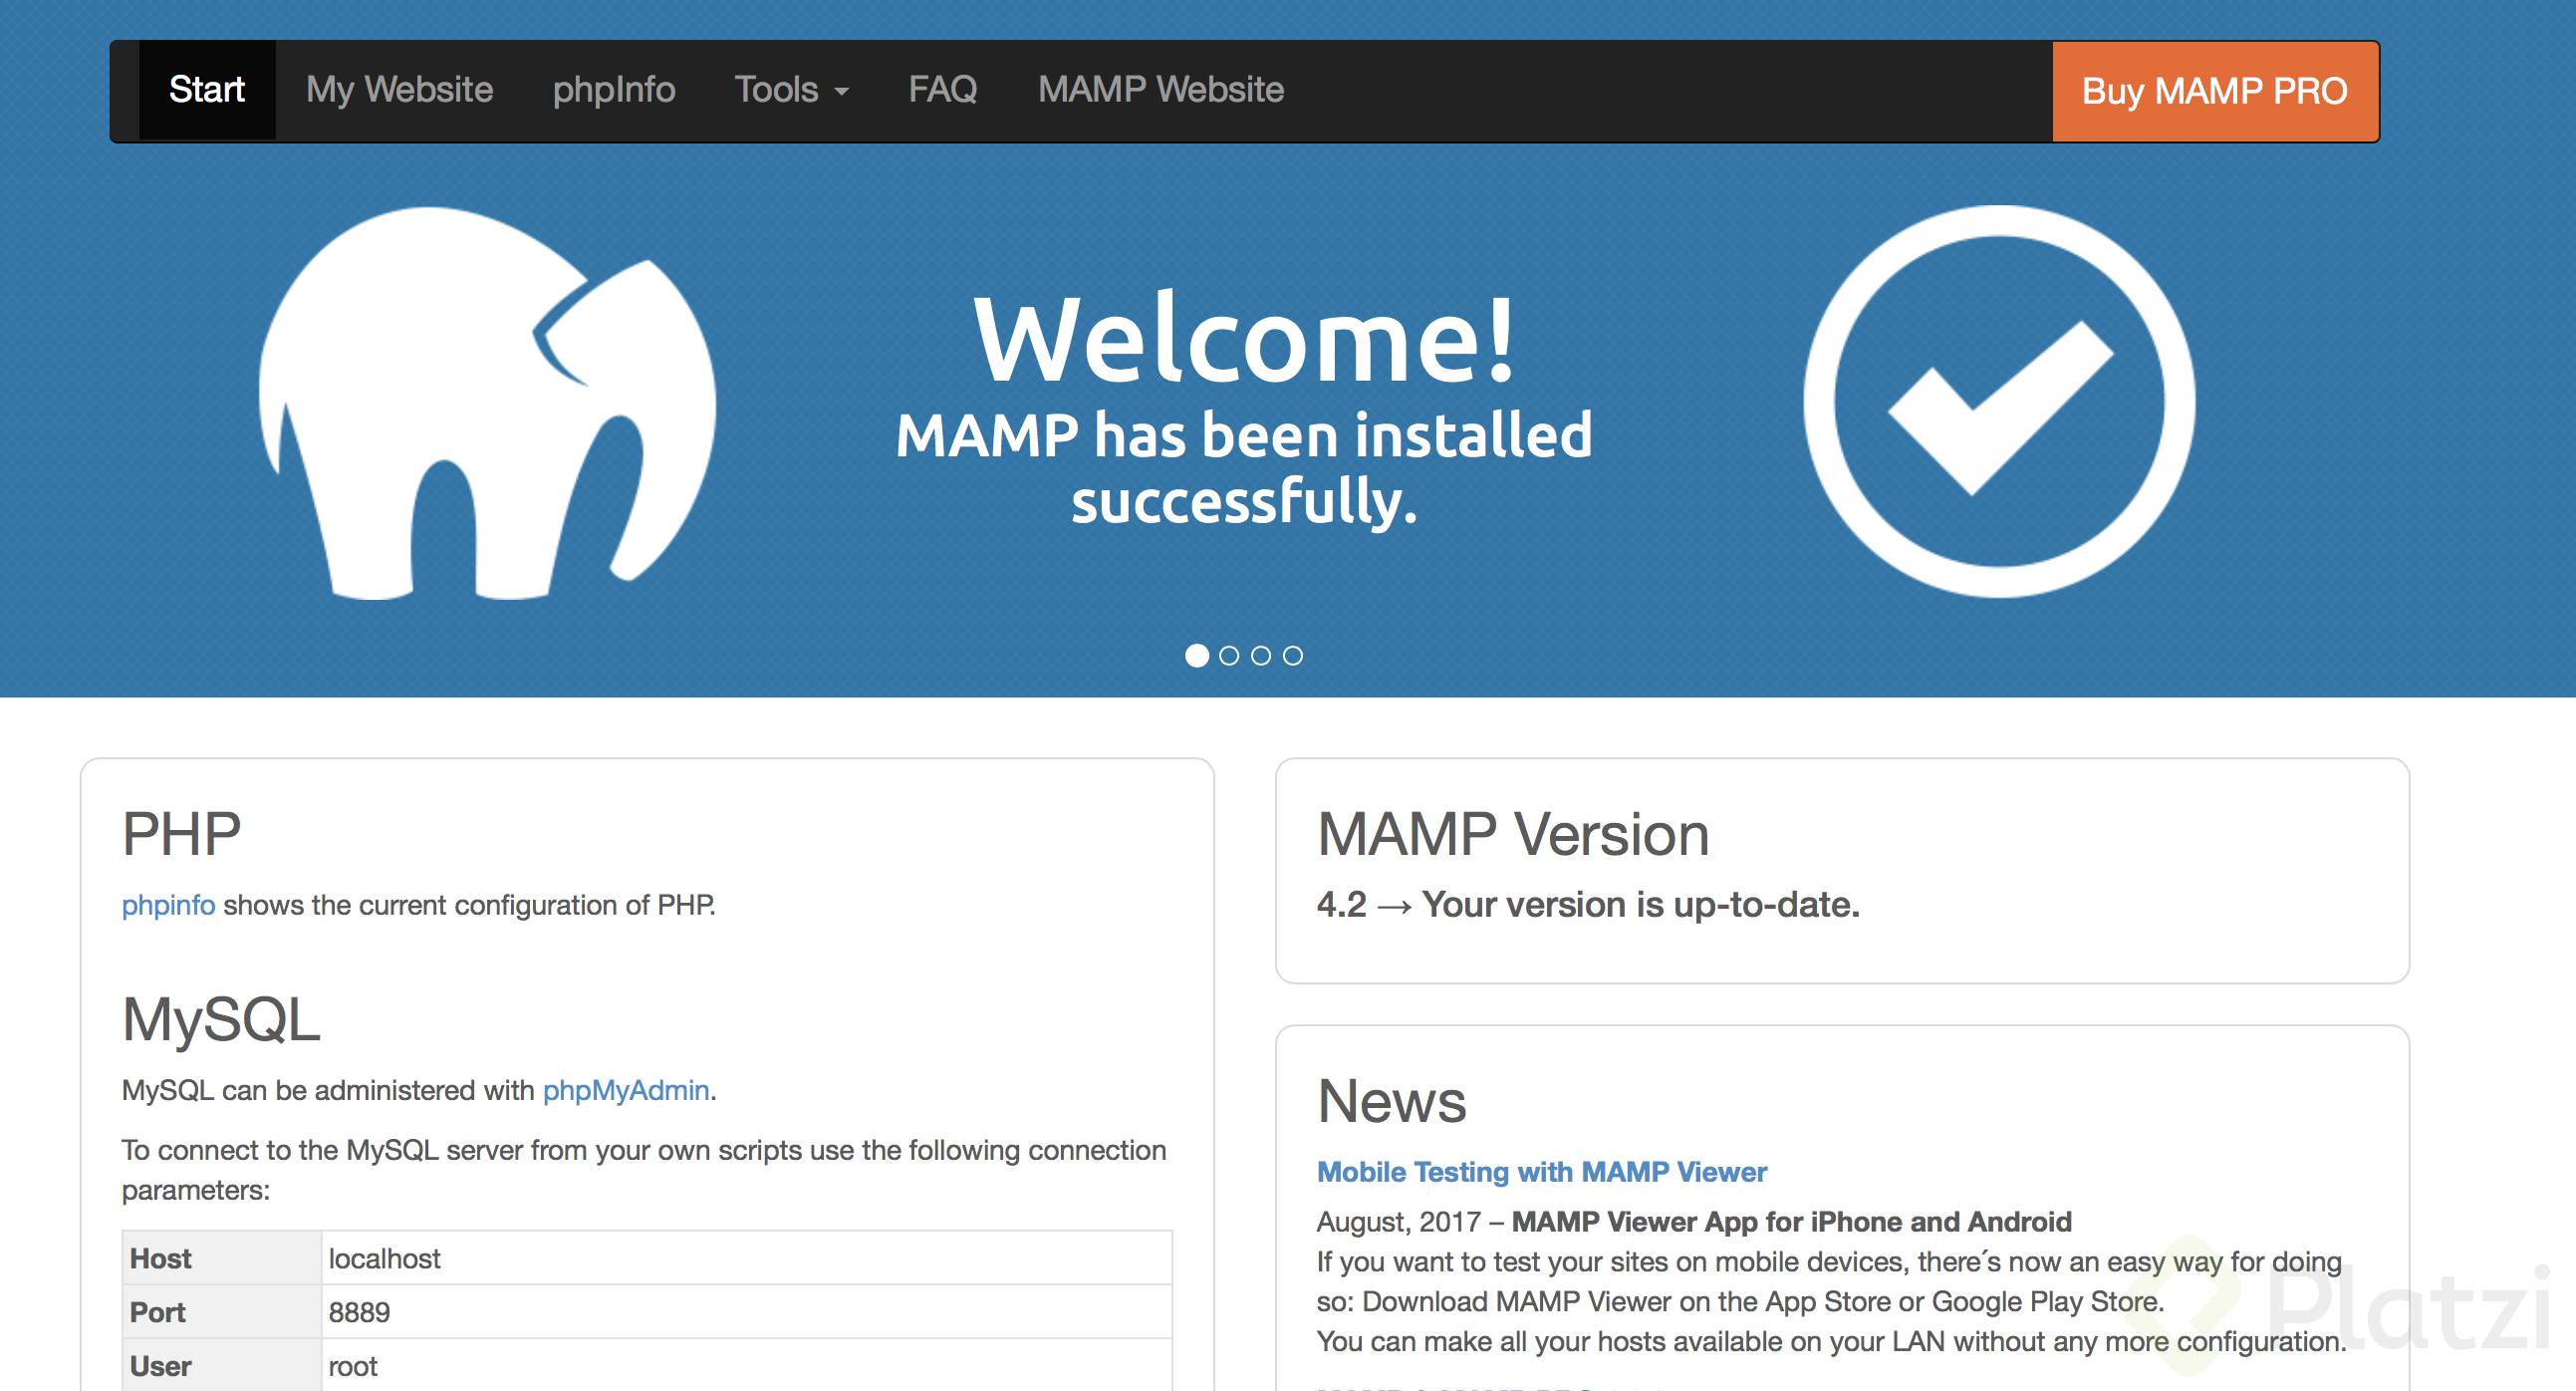
Task: Open the Start tab in navbar
Action: (206, 90)
